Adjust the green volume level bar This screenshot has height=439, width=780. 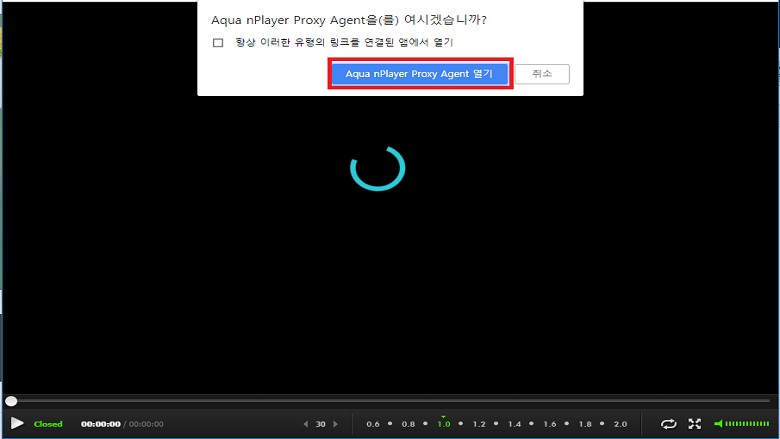(747, 424)
